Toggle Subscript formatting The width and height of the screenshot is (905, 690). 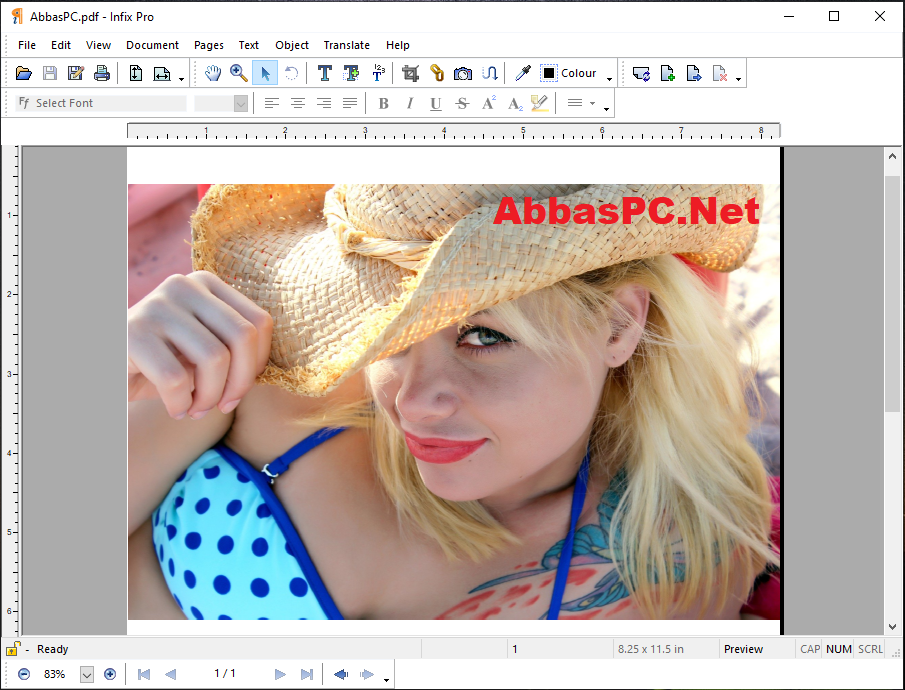click(515, 104)
